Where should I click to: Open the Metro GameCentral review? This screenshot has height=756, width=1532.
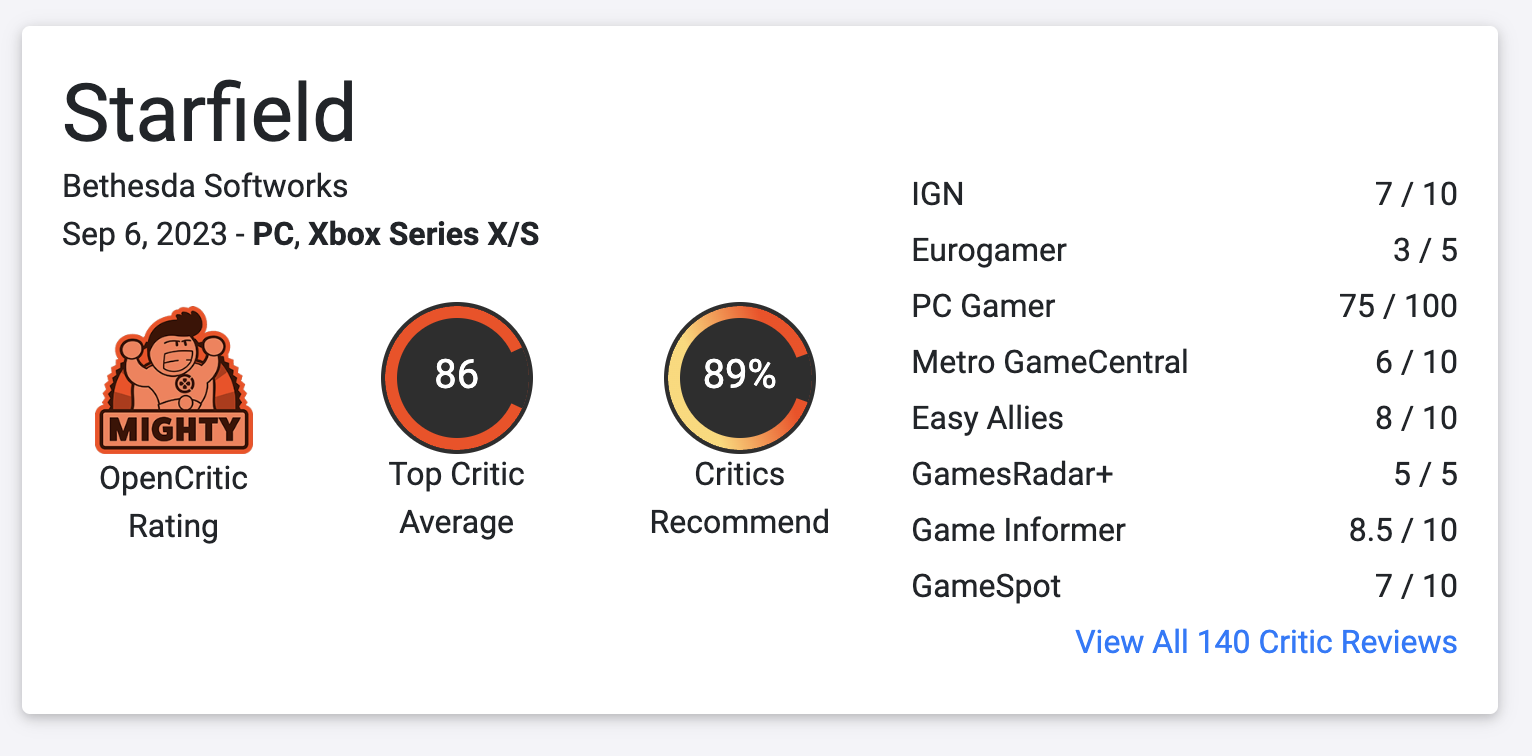coord(1050,362)
